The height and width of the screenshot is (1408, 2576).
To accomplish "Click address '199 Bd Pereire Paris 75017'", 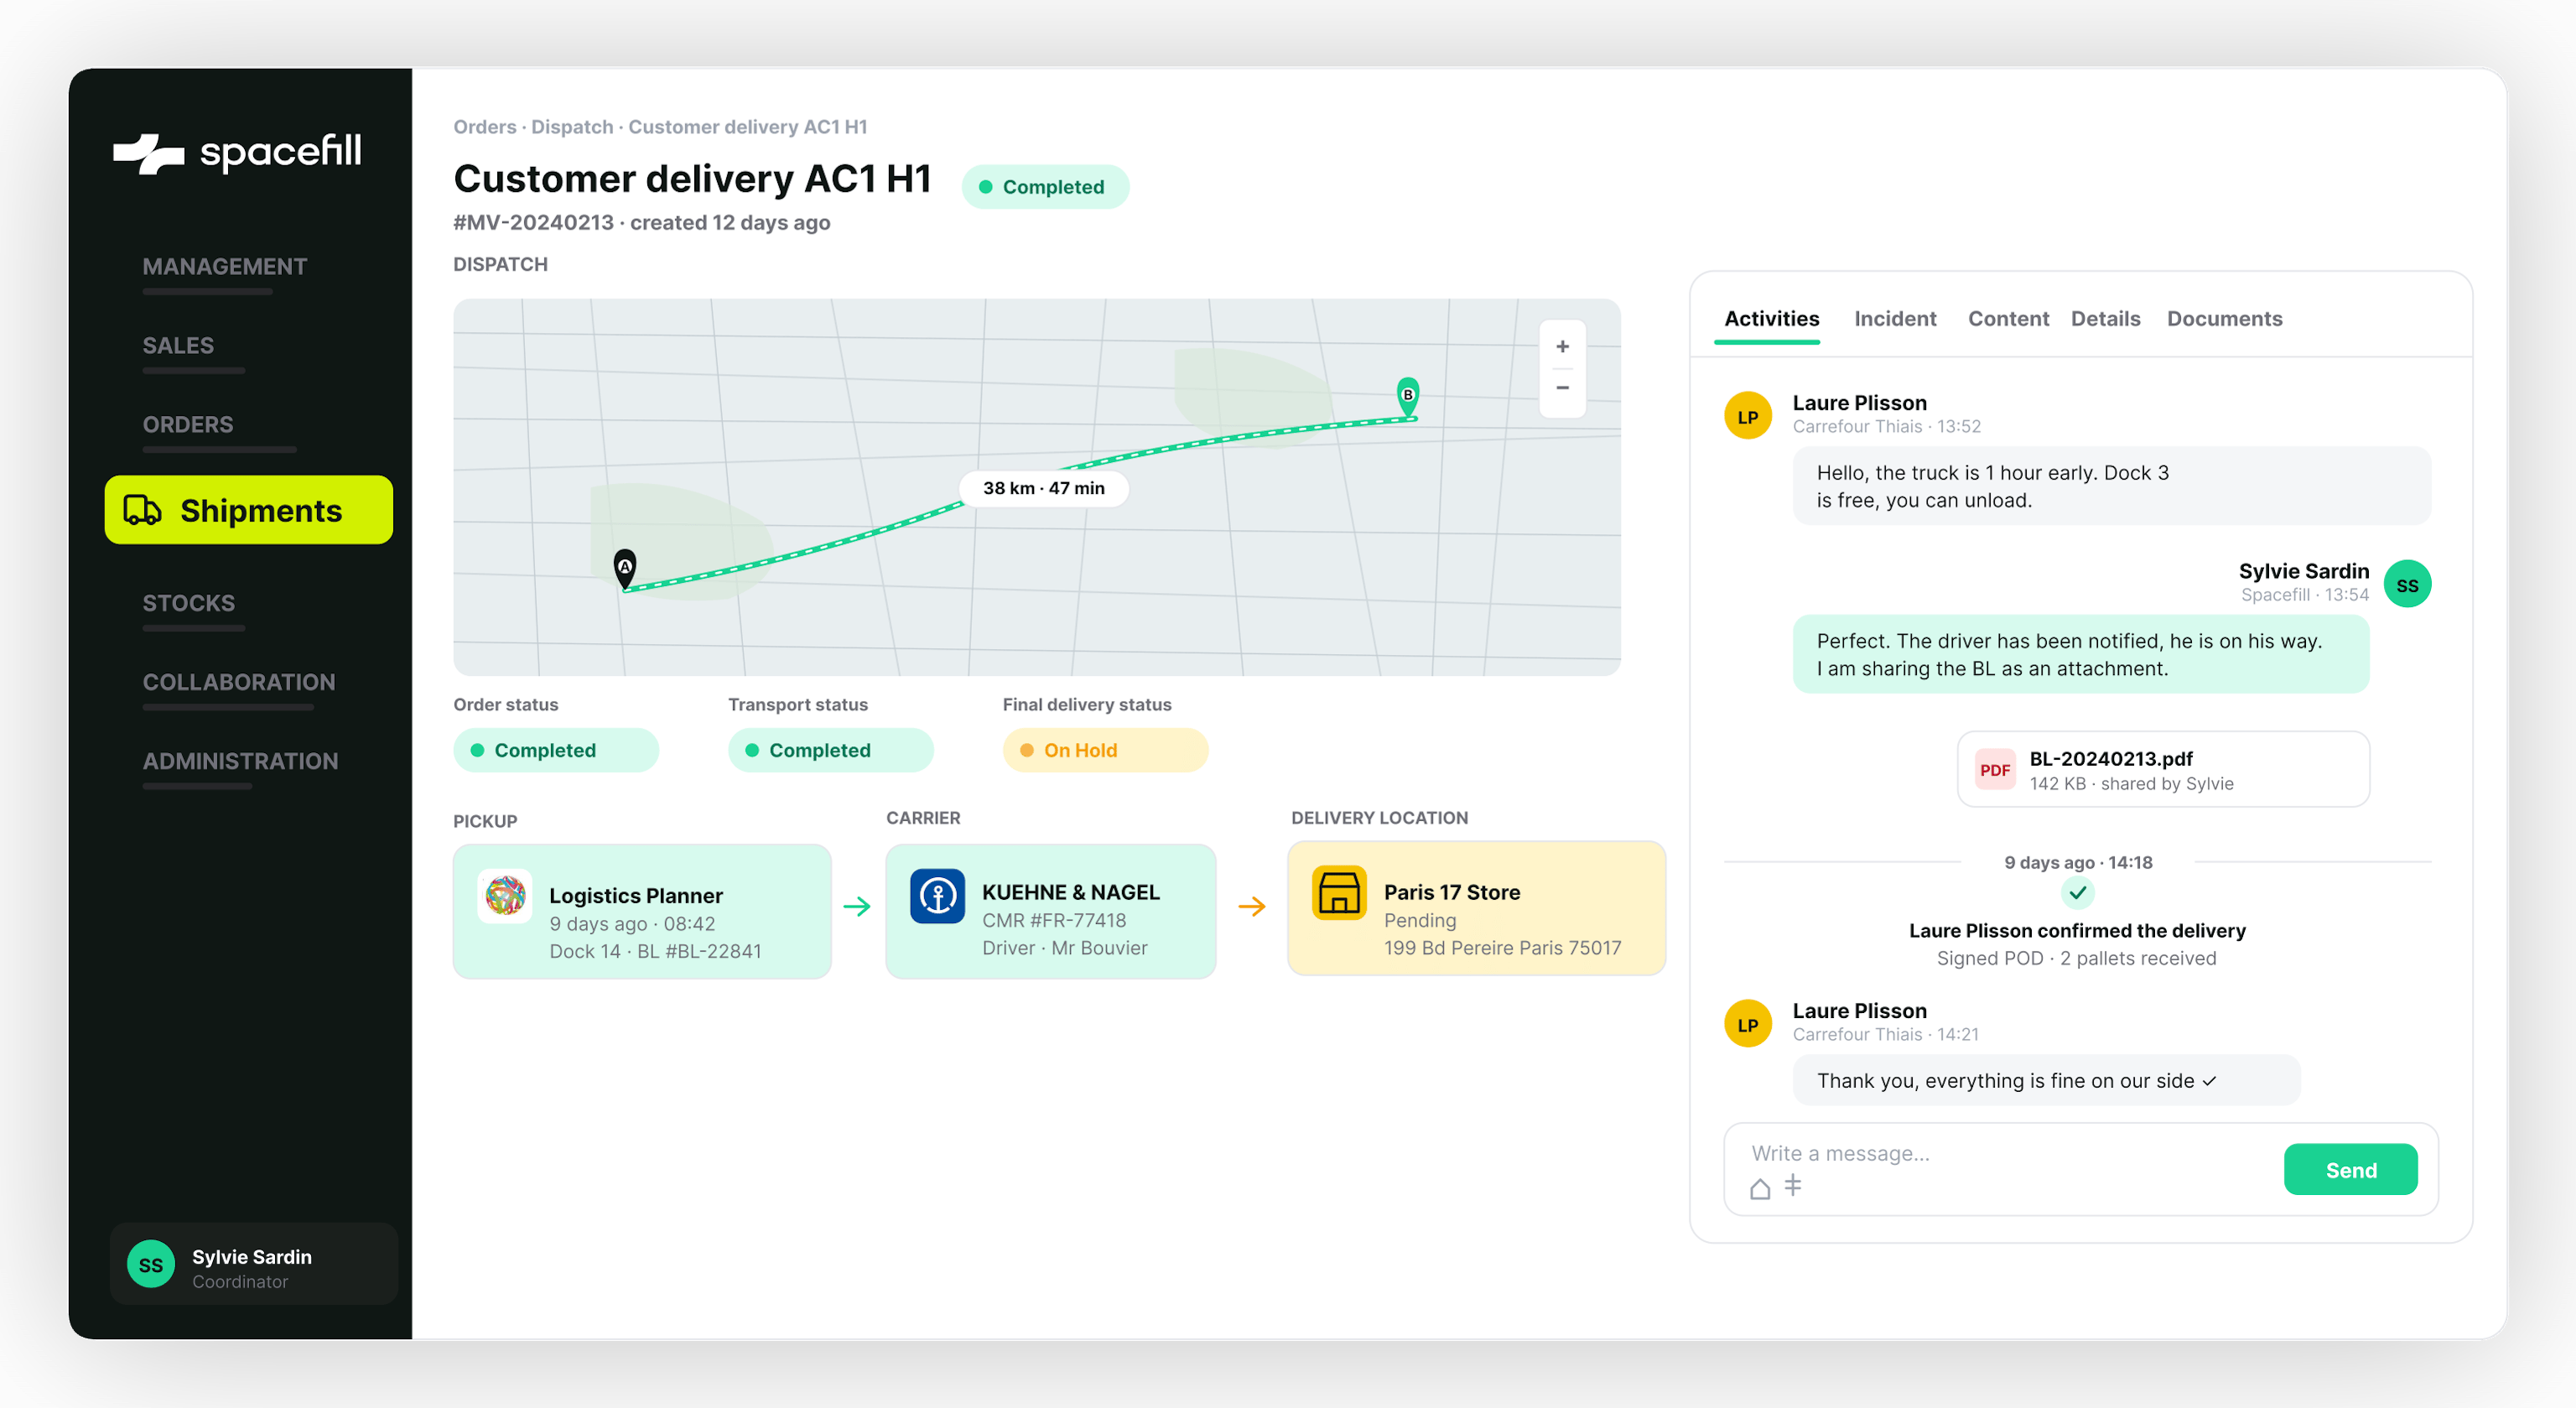I will [x=1502, y=947].
